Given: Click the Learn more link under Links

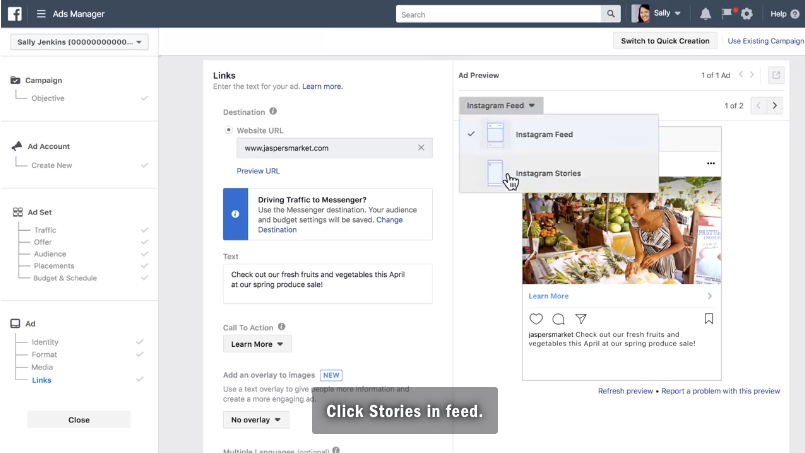Looking at the screenshot, I should [322, 86].
